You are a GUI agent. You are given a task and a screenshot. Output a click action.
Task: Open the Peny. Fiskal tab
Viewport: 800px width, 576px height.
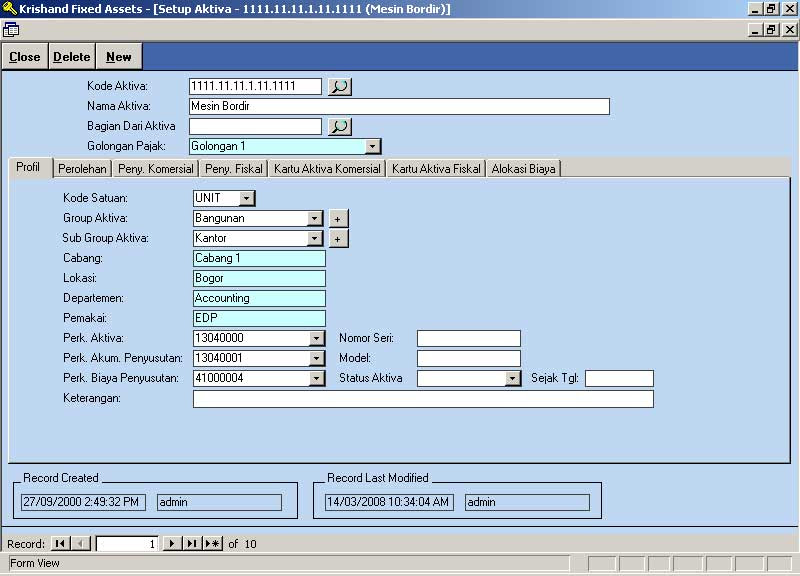coord(234,169)
